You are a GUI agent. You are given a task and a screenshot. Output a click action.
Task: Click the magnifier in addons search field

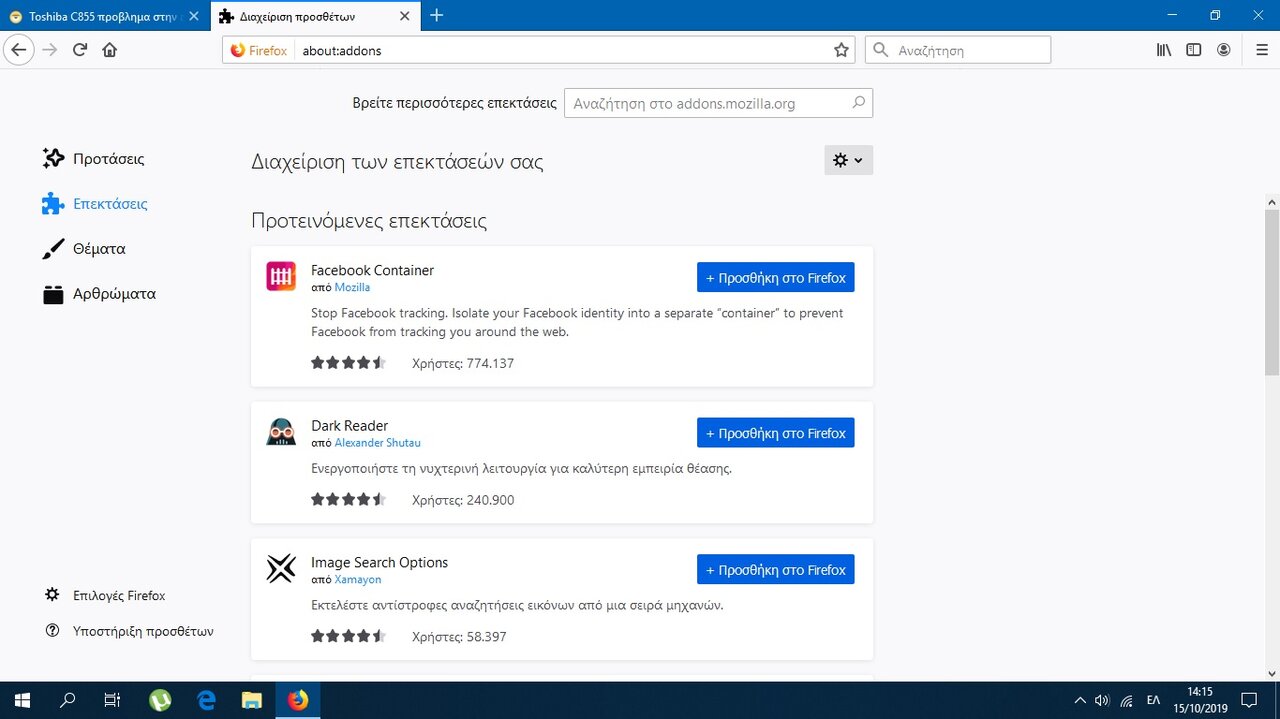click(858, 102)
